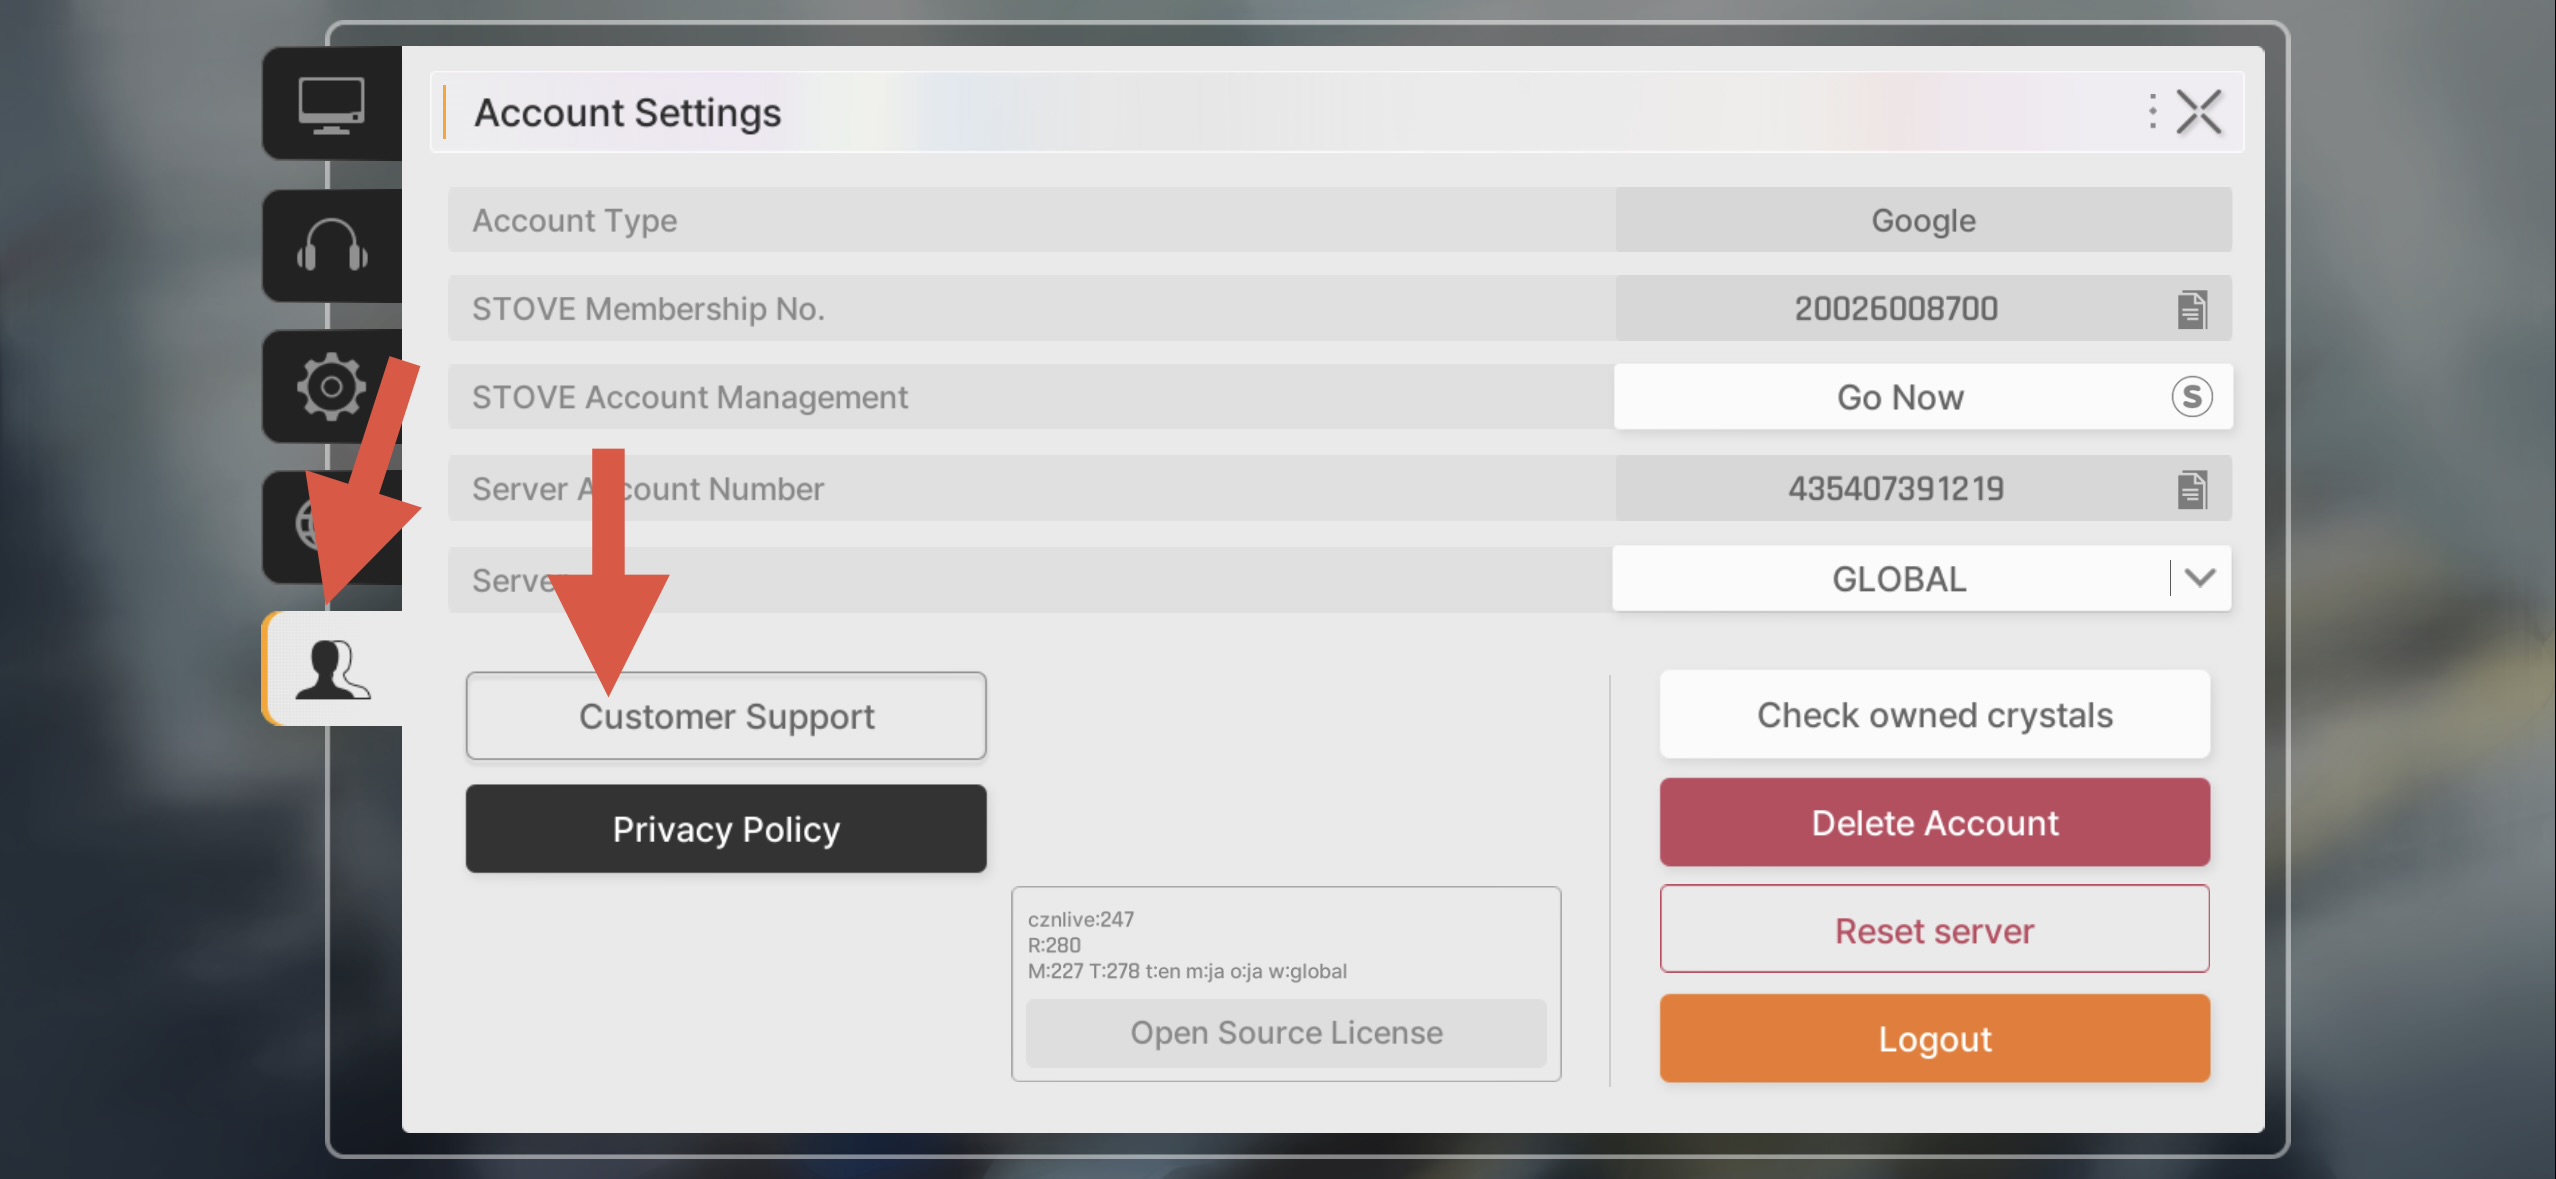Click the STOVE 'S' logo icon
Viewport: 2556px width, 1179px height.
2191,397
